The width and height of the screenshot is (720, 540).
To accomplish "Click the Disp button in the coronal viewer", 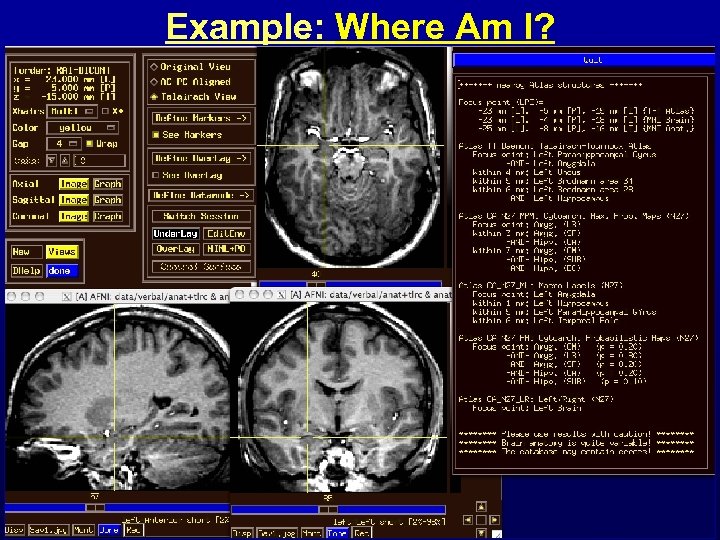I will [x=242, y=533].
